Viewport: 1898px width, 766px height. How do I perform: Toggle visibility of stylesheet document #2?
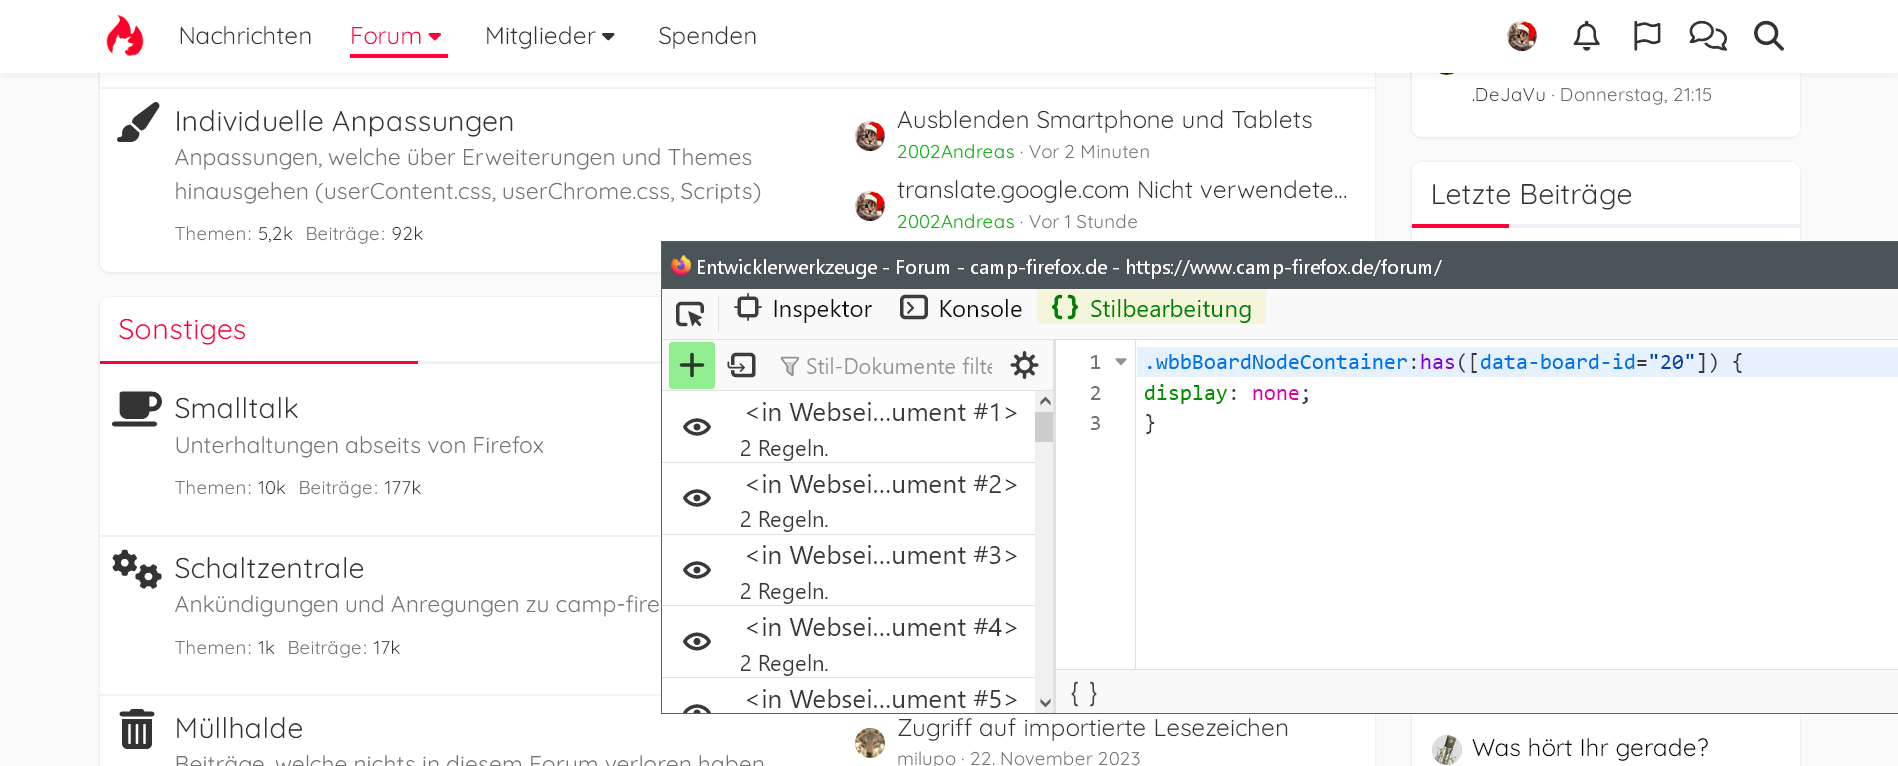[697, 498]
